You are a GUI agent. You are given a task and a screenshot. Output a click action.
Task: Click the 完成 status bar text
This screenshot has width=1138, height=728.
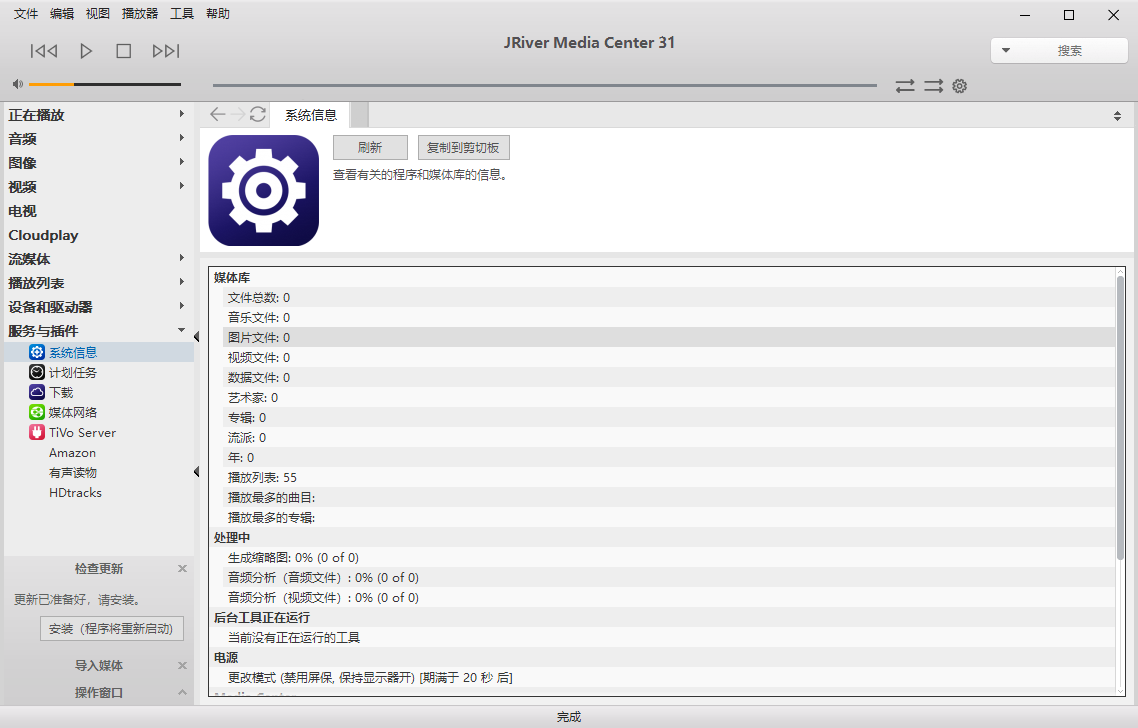tap(569, 716)
